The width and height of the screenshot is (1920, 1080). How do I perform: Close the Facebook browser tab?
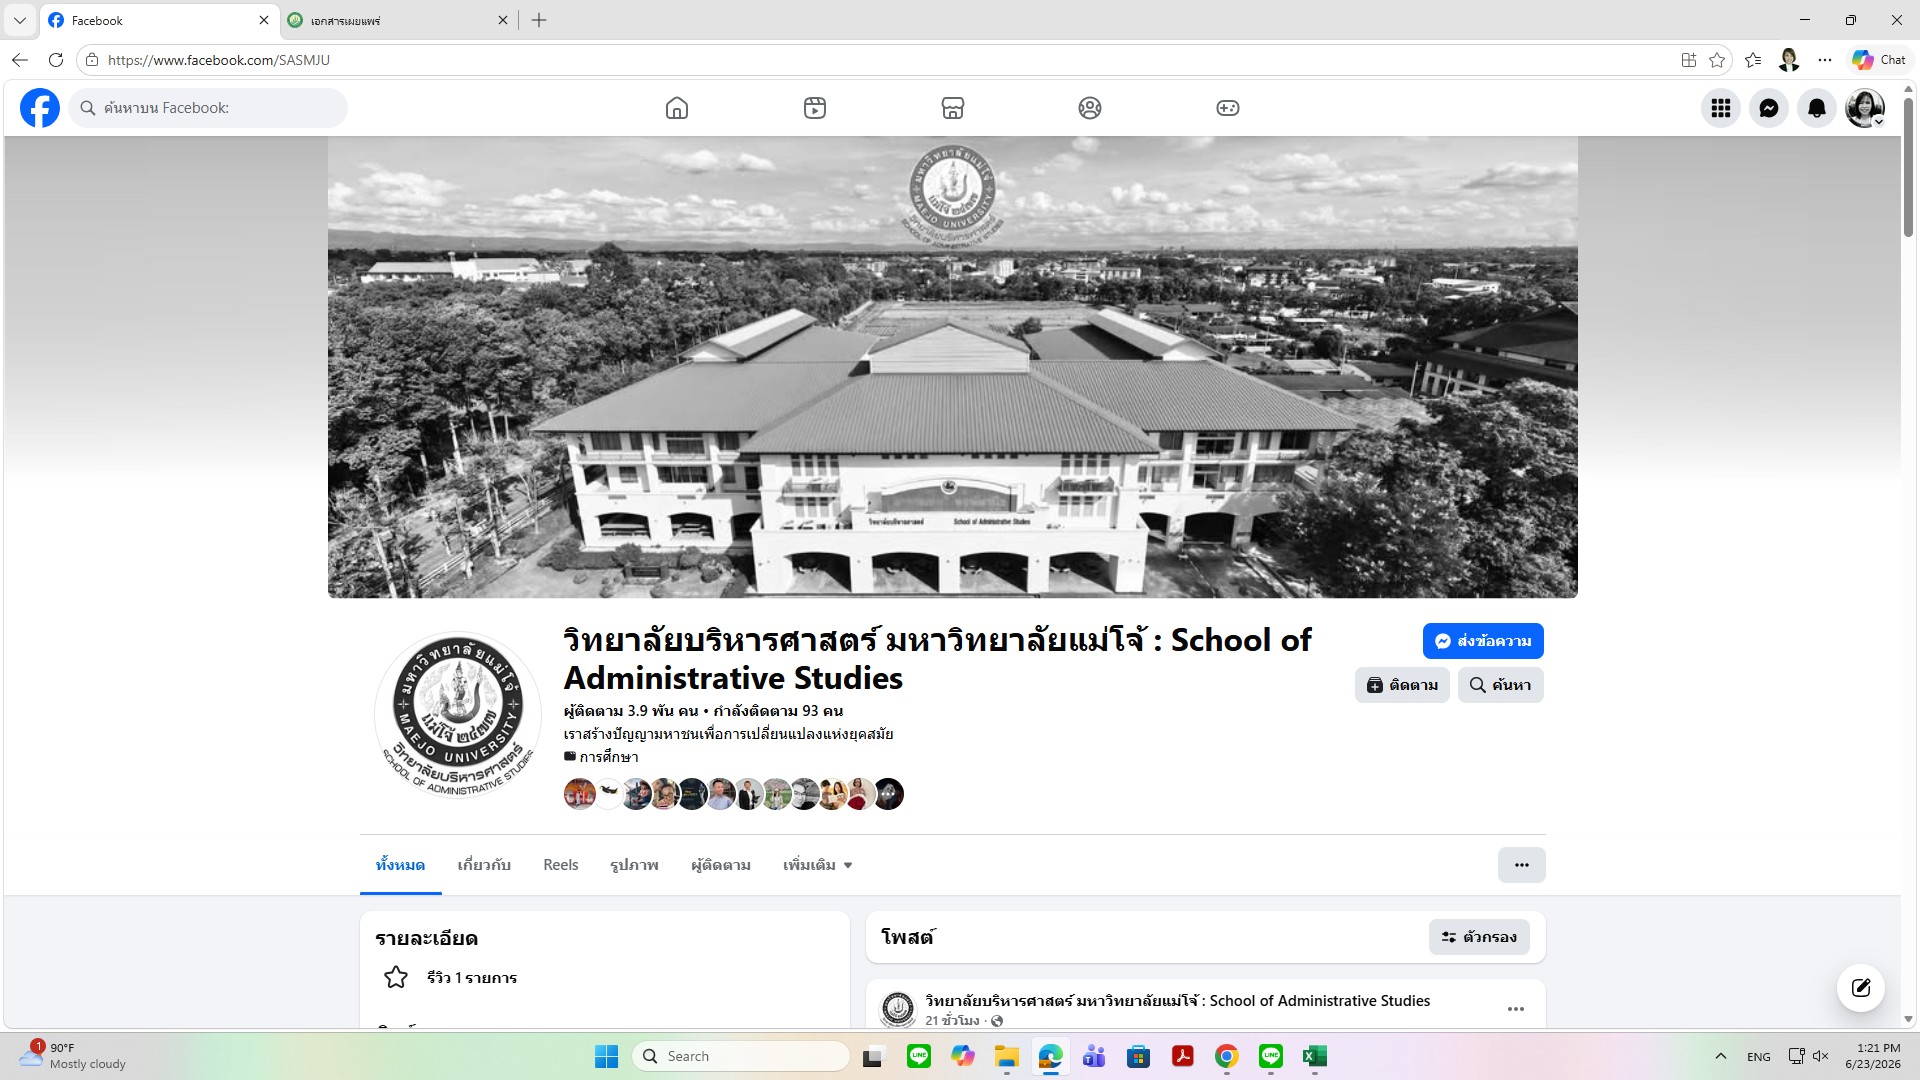pyautogui.click(x=264, y=20)
